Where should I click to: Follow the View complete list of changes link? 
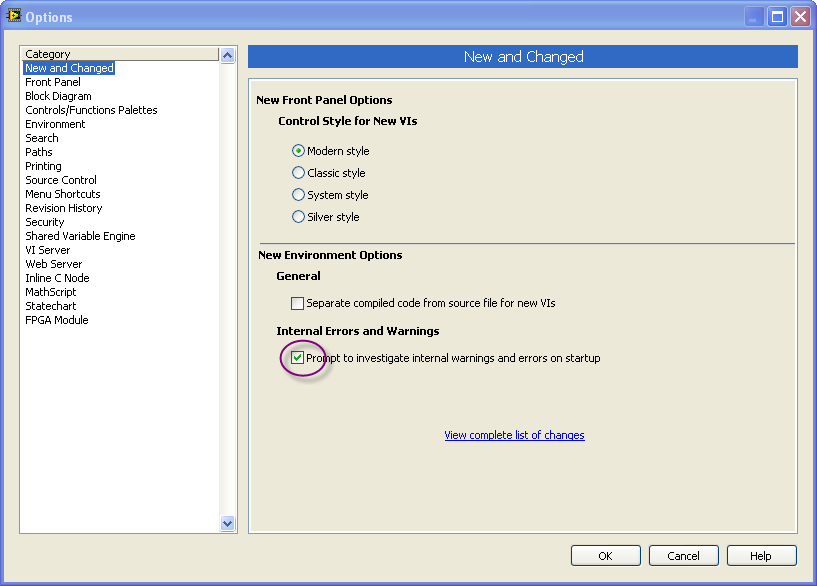pyautogui.click(x=514, y=435)
